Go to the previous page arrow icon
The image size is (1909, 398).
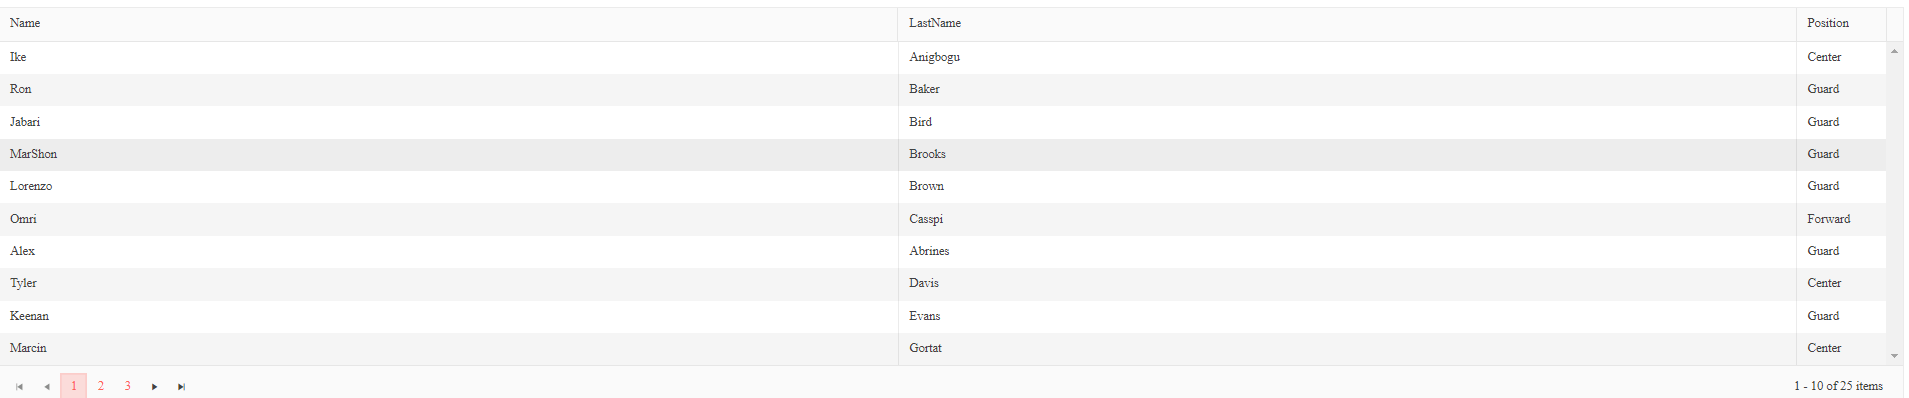click(x=46, y=386)
